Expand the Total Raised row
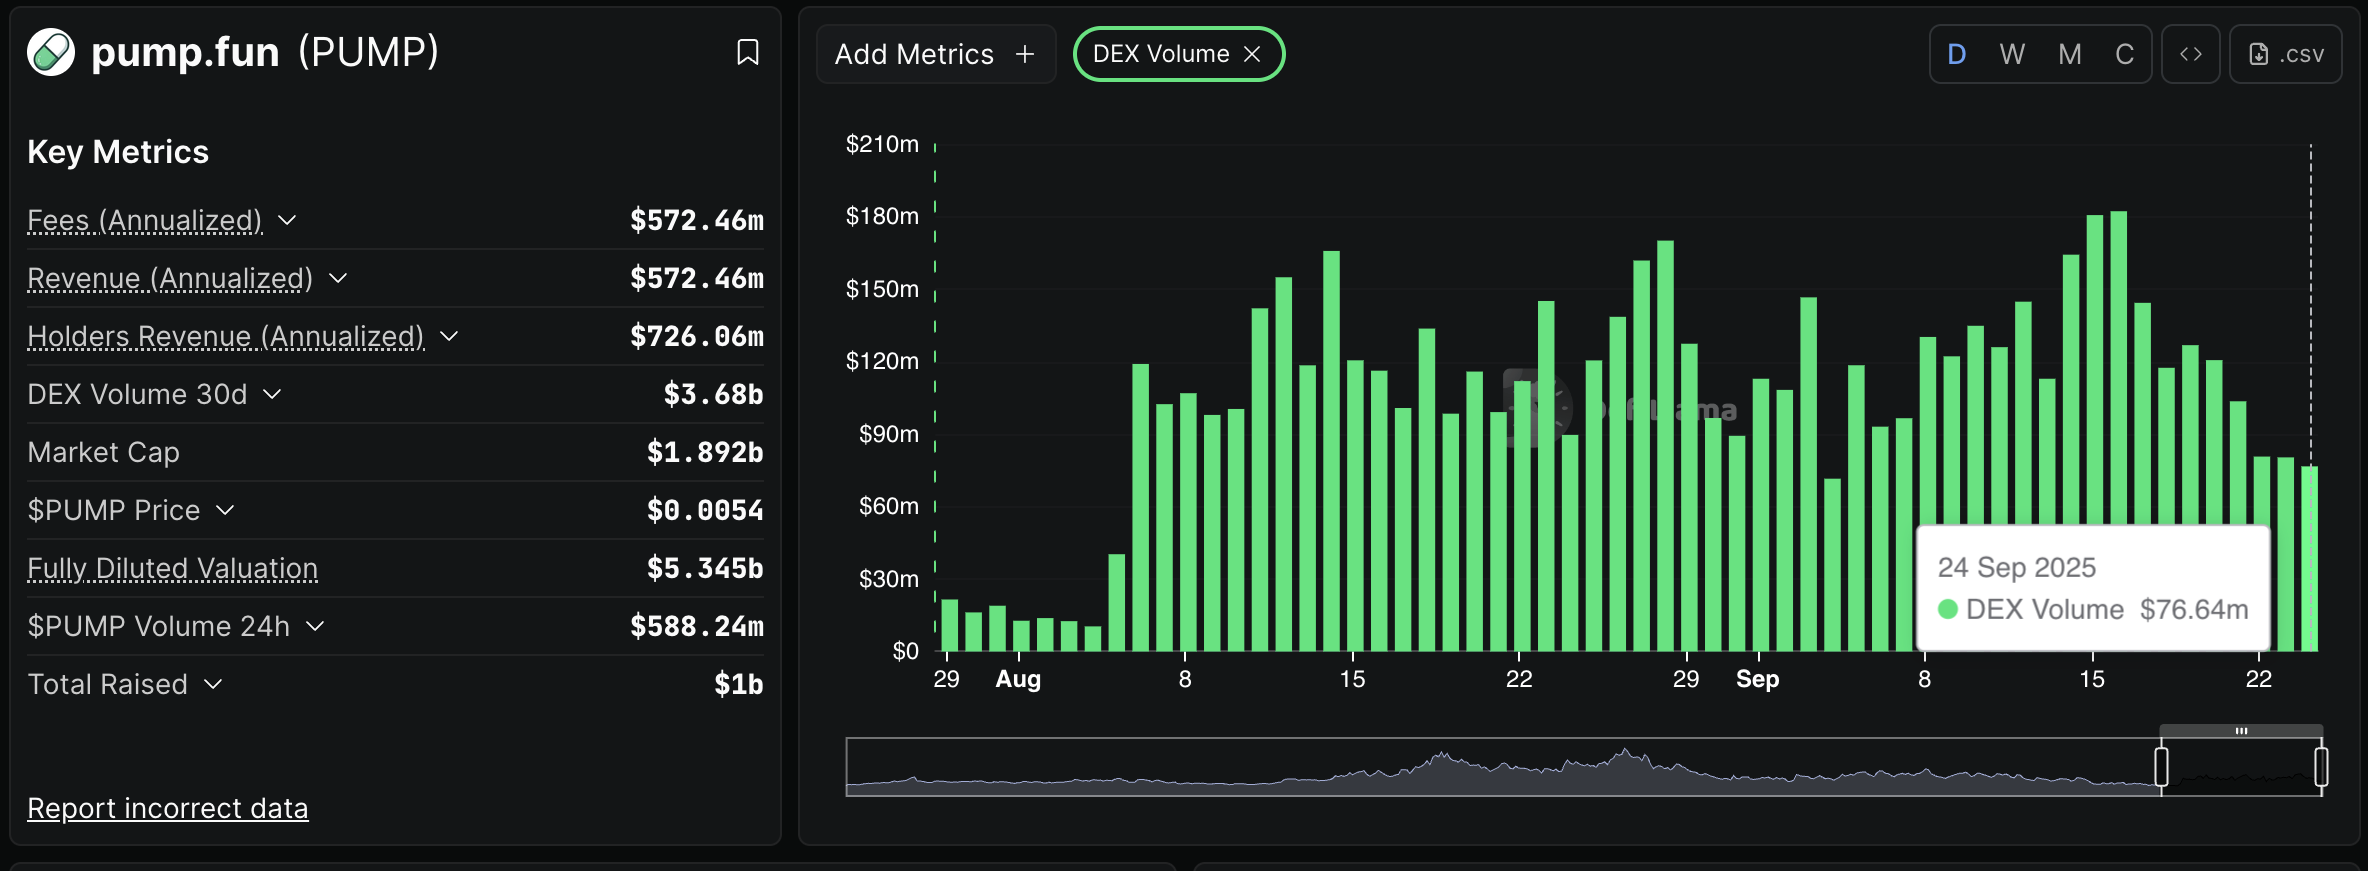The width and height of the screenshot is (2368, 871). click(213, 684)
